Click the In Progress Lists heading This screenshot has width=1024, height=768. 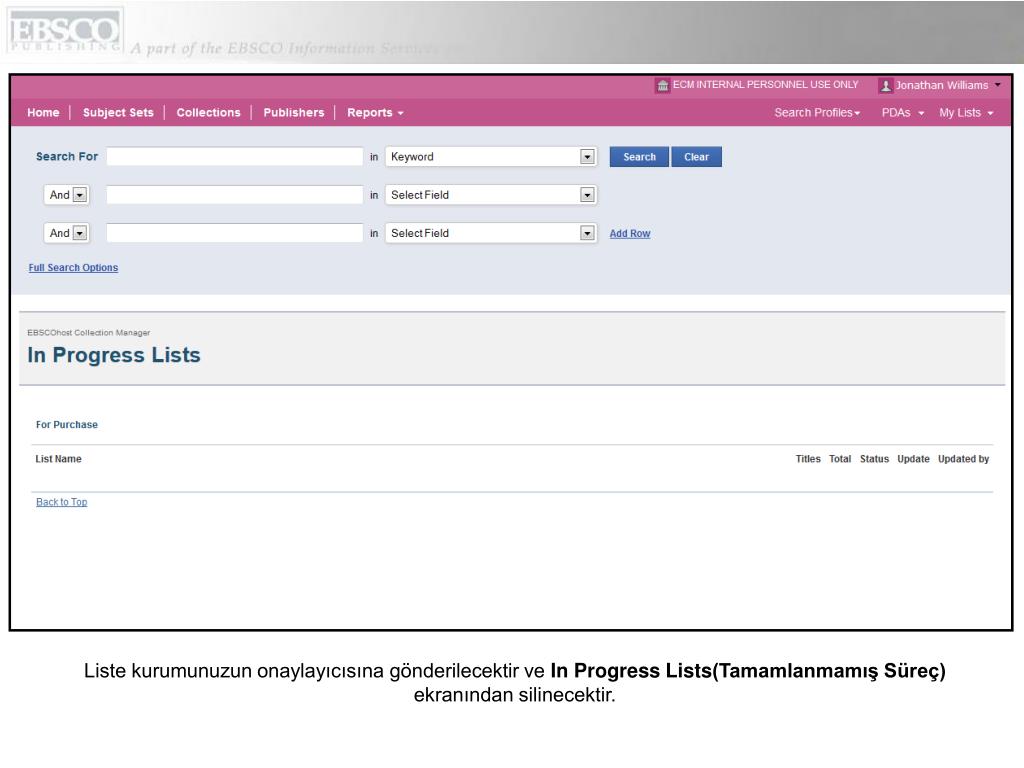coord(114,355)
